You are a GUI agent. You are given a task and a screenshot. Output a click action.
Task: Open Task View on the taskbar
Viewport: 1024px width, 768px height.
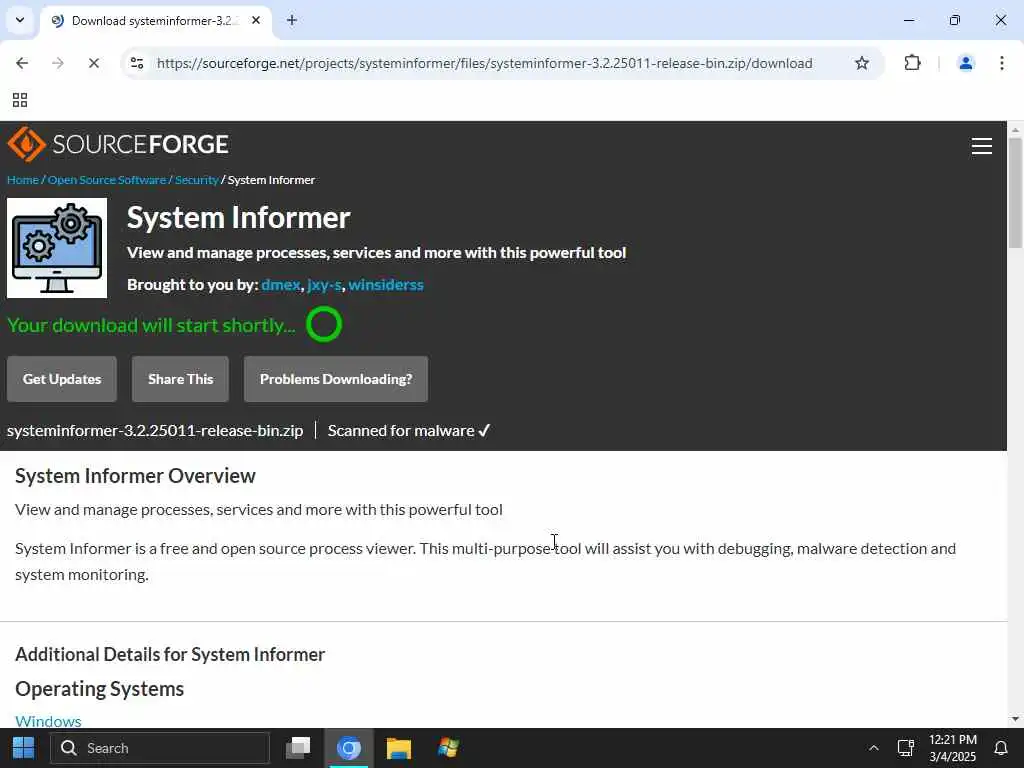pyautogui.click(x=298, y=748)
